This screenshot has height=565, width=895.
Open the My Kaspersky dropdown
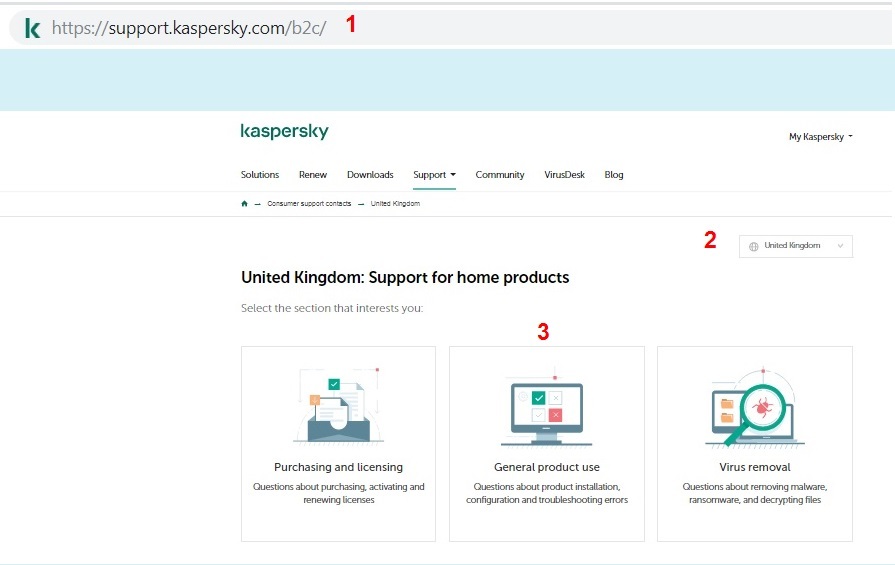point(820,136)
